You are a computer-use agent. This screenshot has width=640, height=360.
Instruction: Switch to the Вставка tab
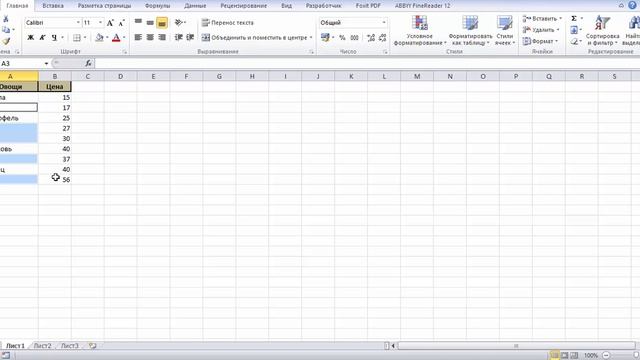(53, 6)
